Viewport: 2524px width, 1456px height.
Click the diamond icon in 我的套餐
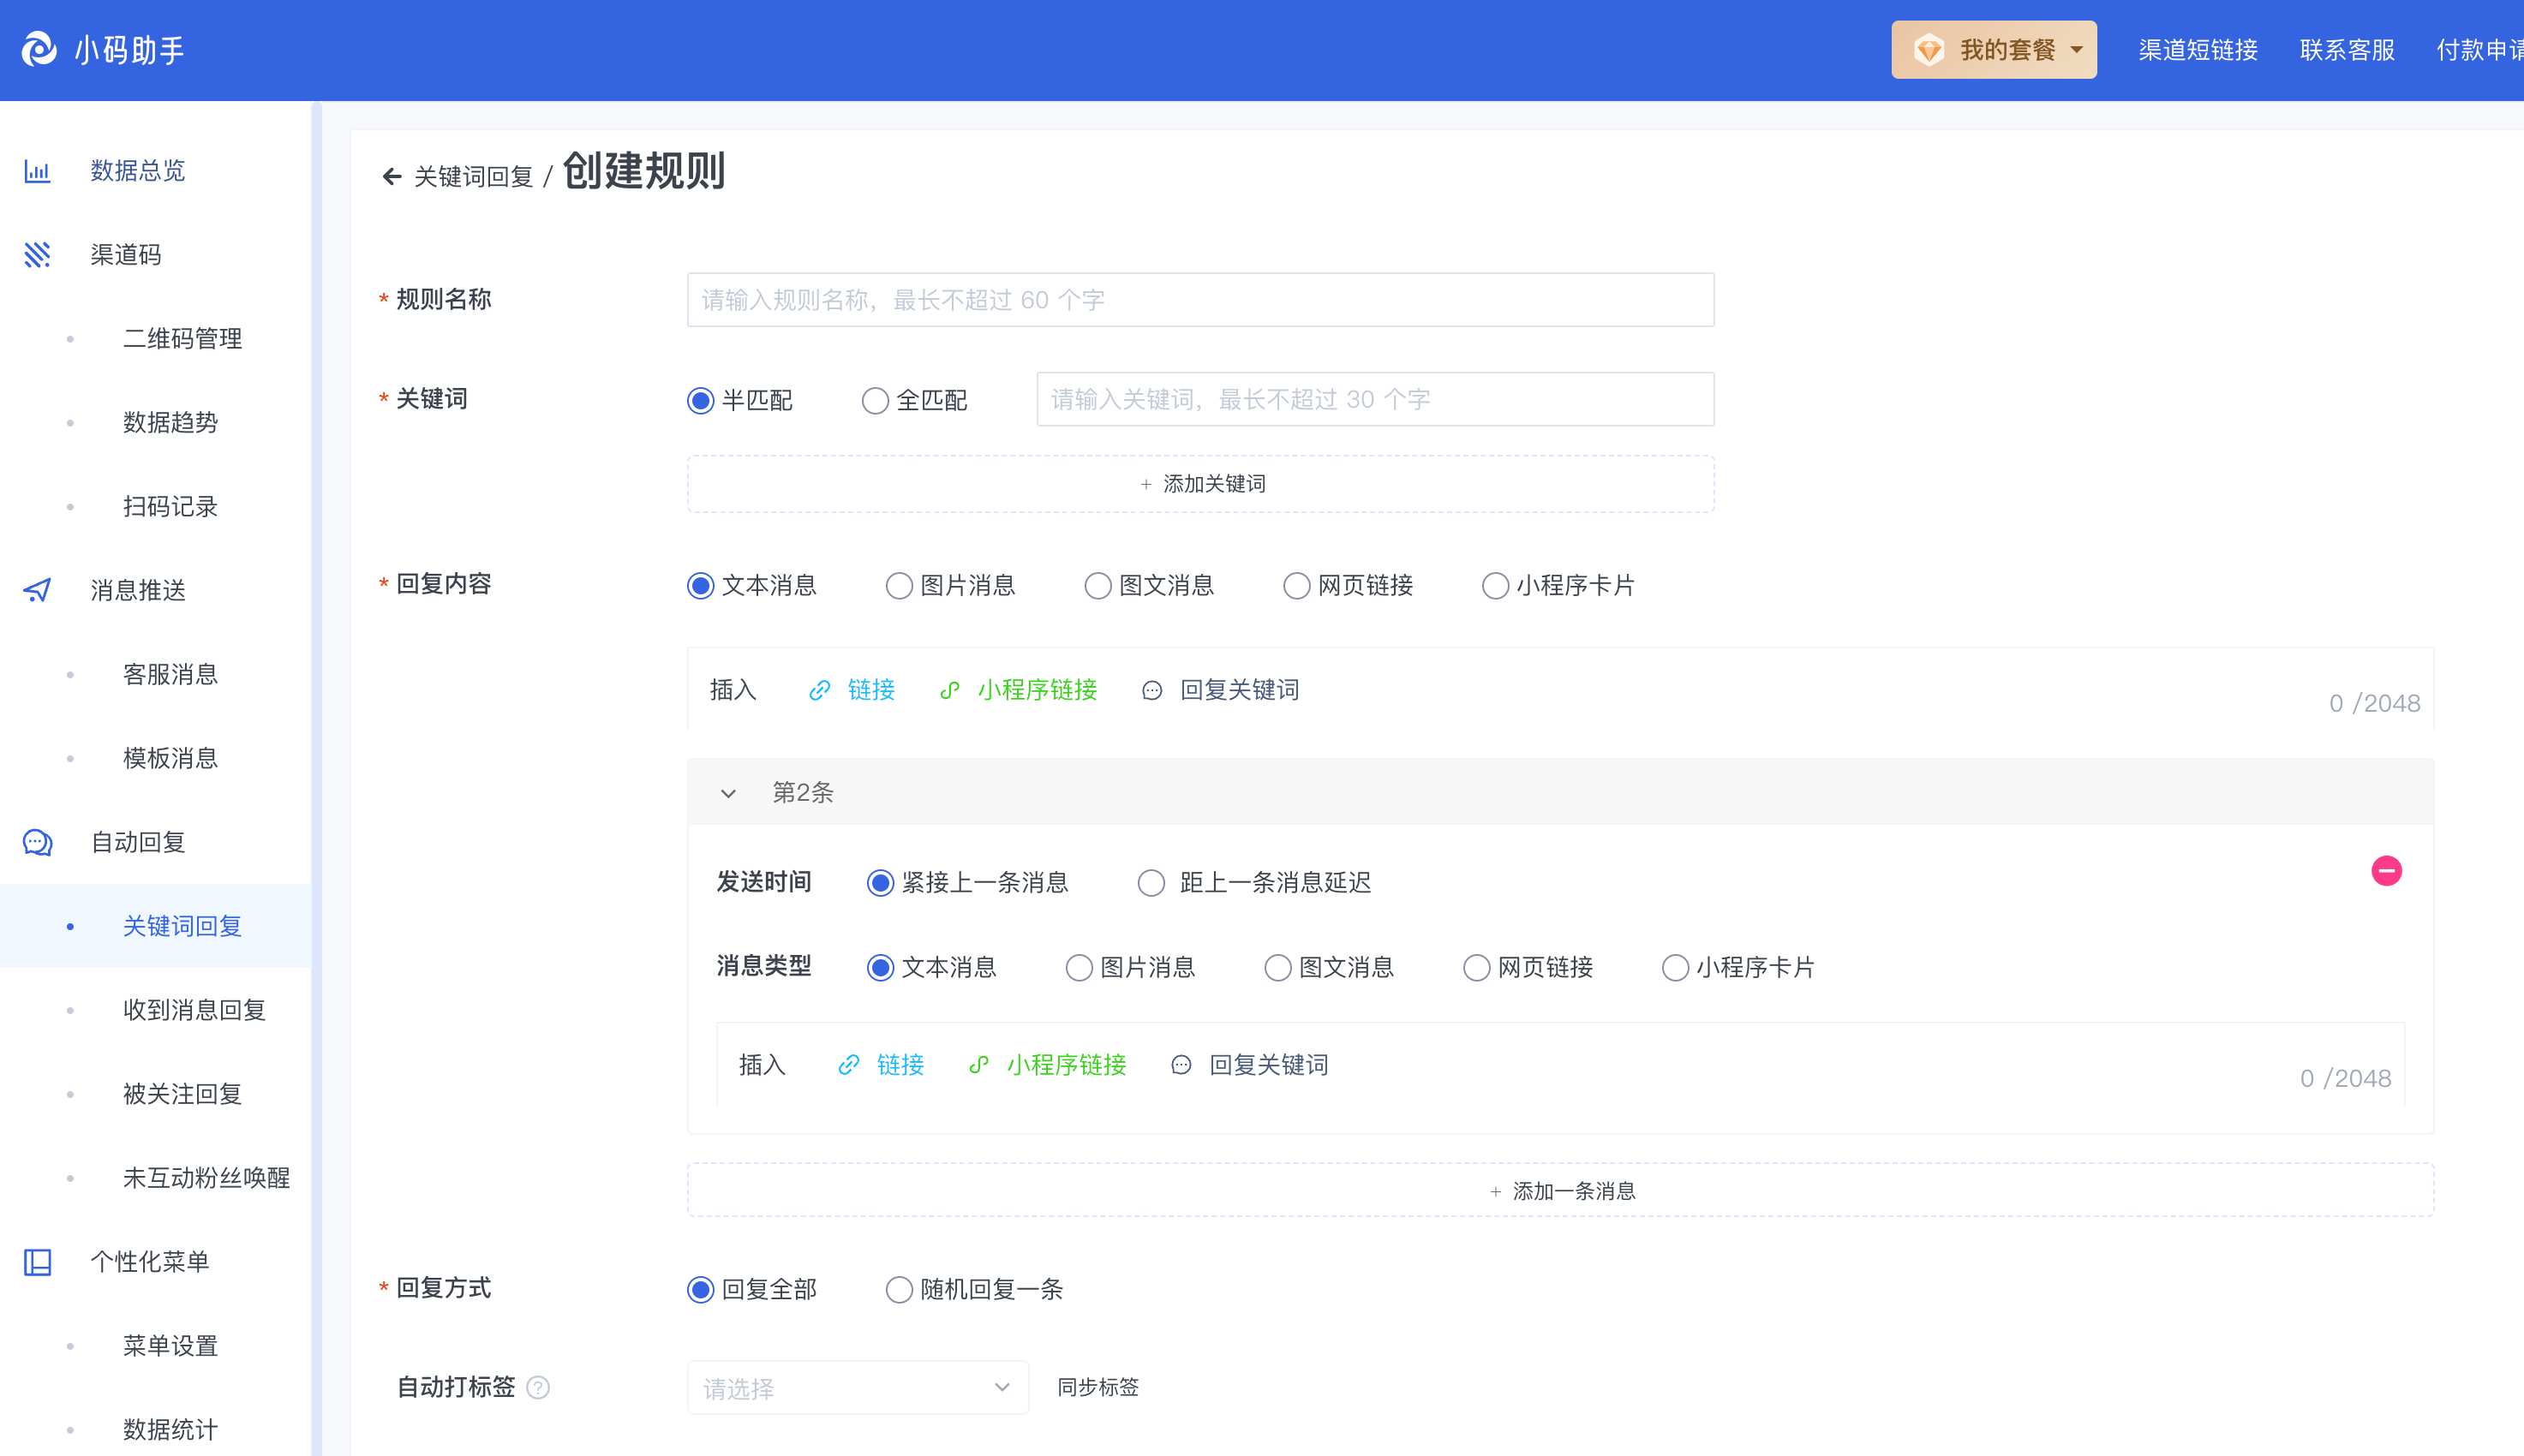(1929, 49)
